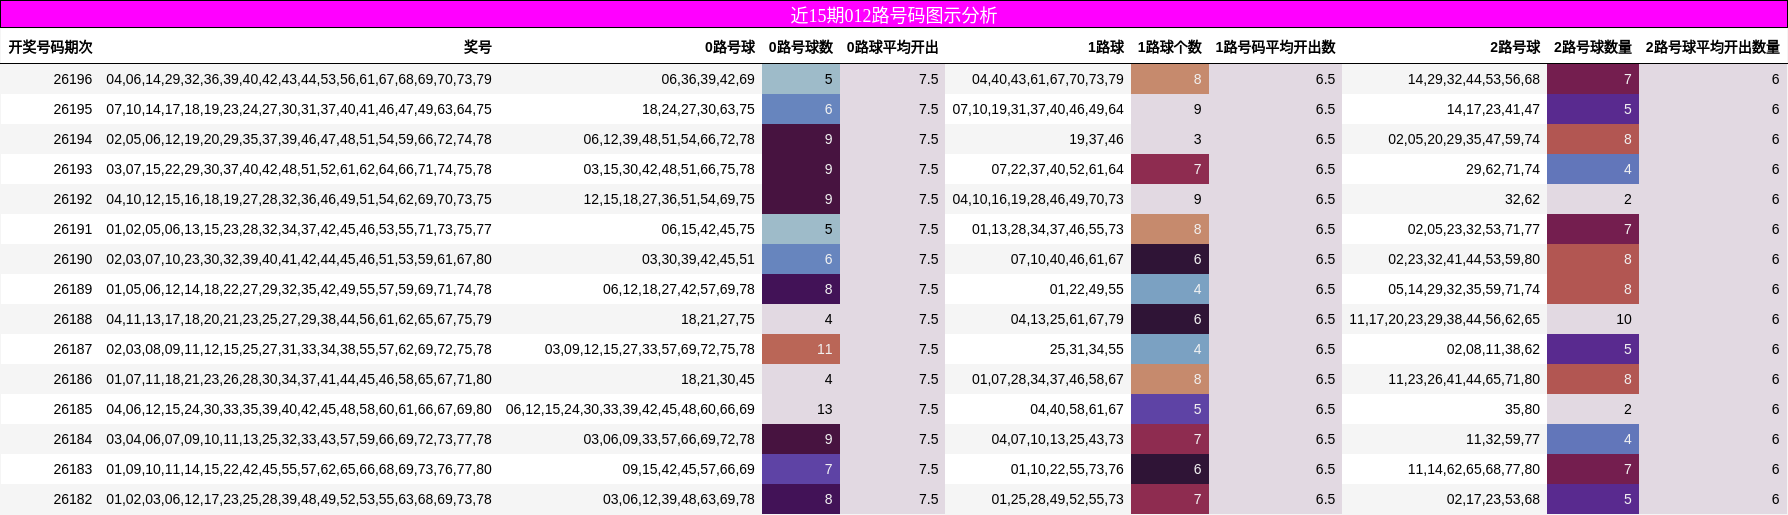
Task: Click 2路号球 cell 29,62,71,74
Action: pos(1503,169)
